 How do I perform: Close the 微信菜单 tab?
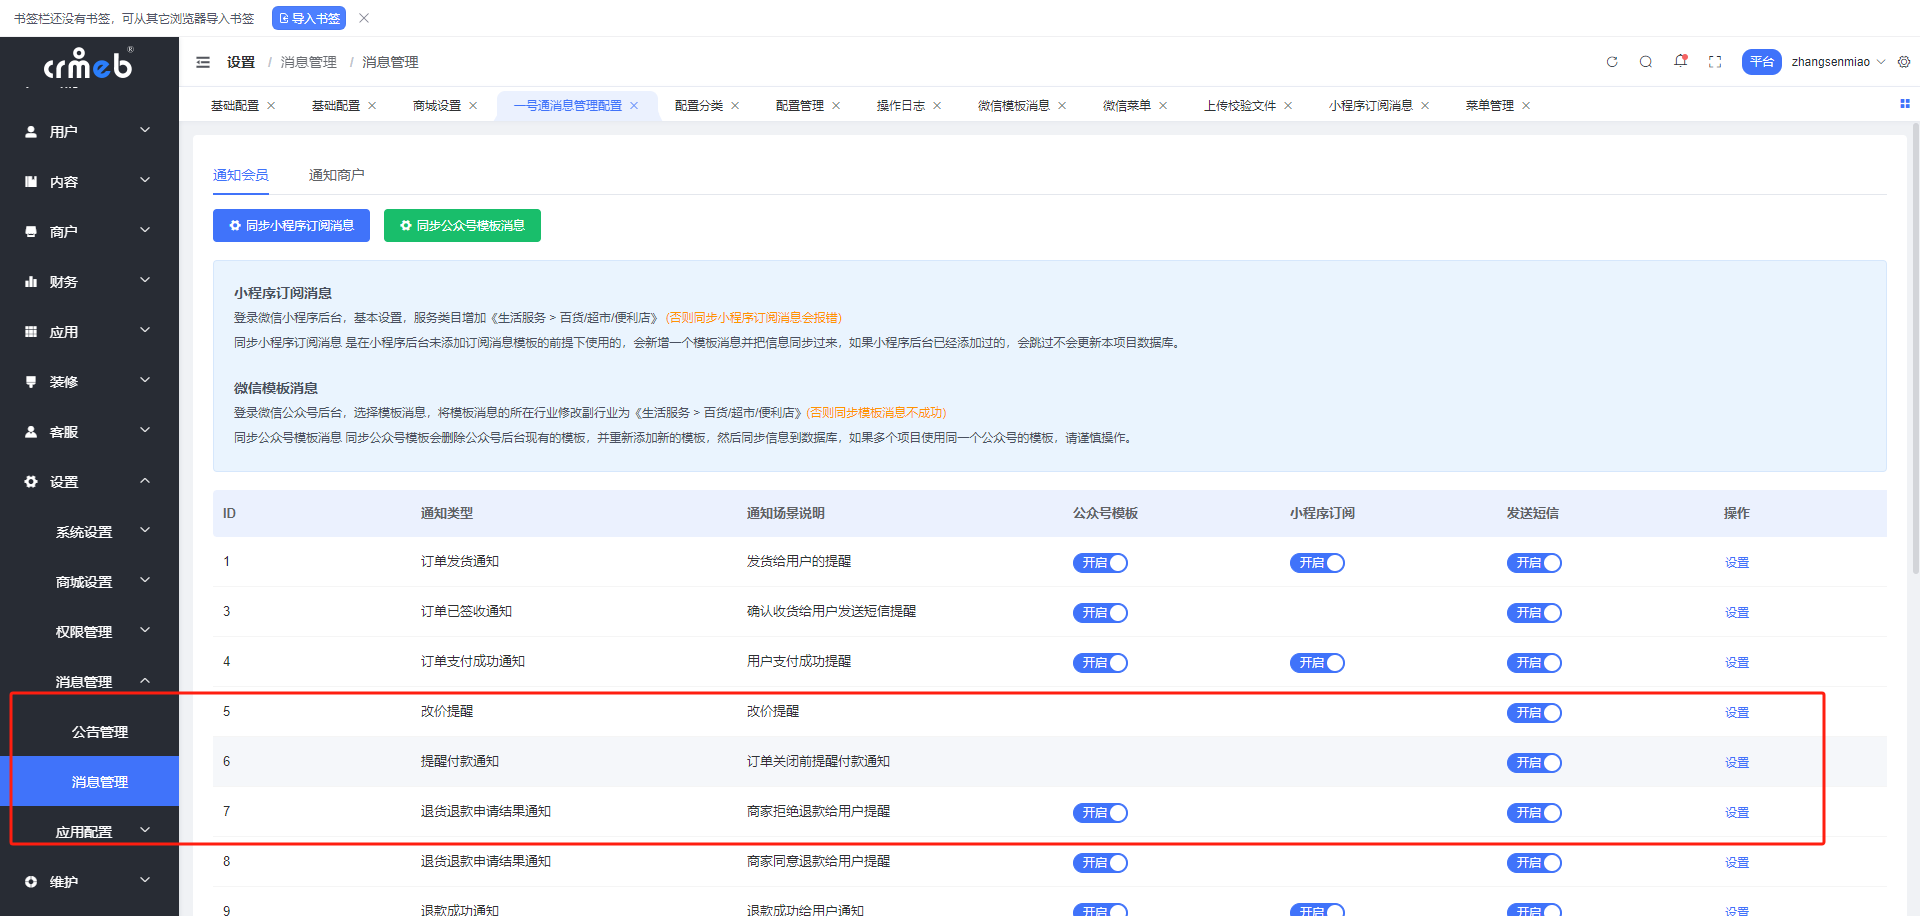pos(1163,106)
